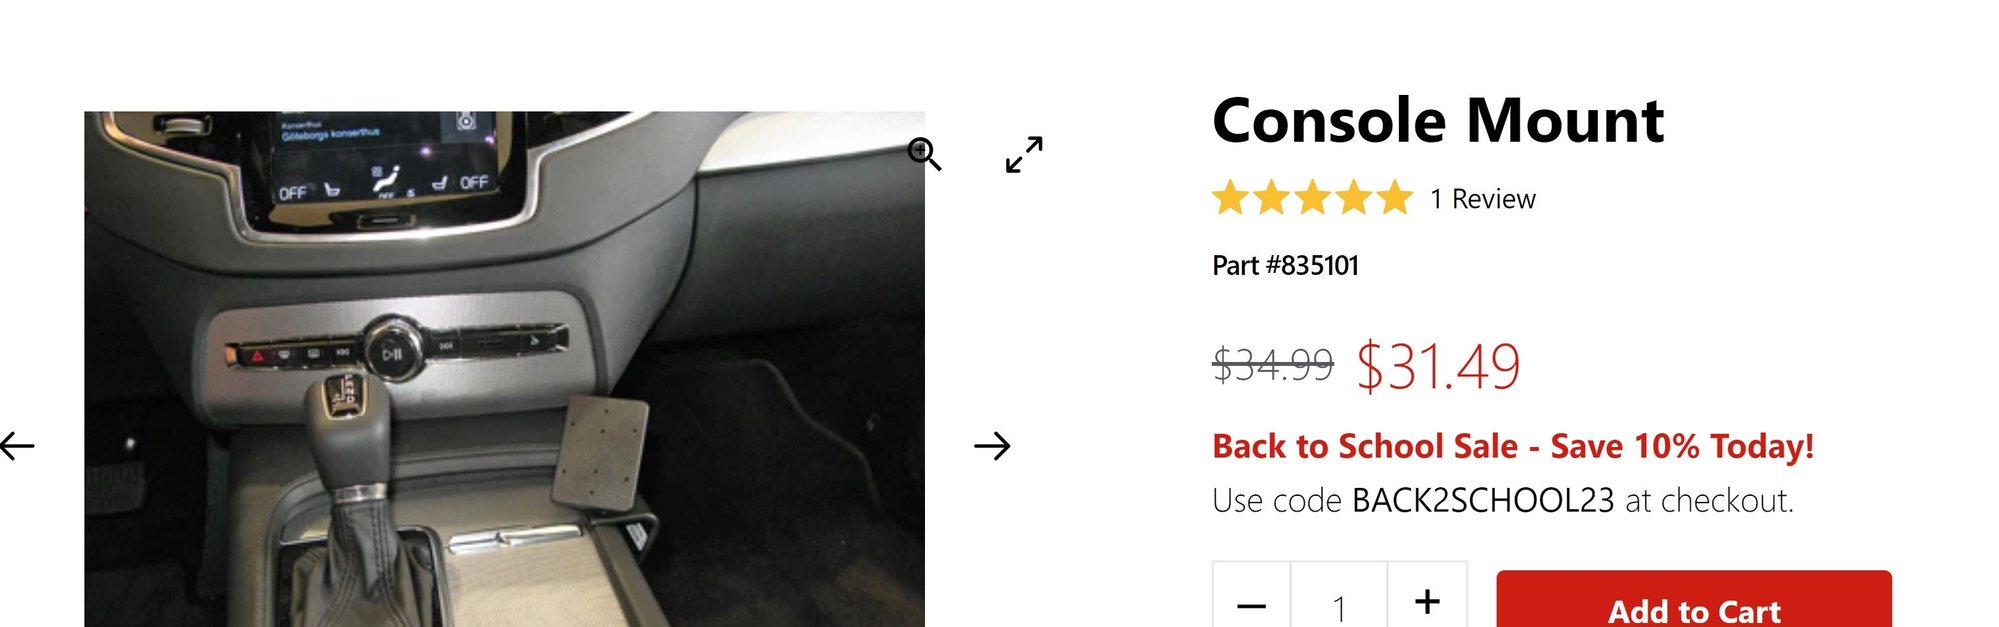This screenshot has height=627, width=1999.
Task: Click the BACK2SCHOOL23 promo code text
Action: click(x=1483, y=500)
